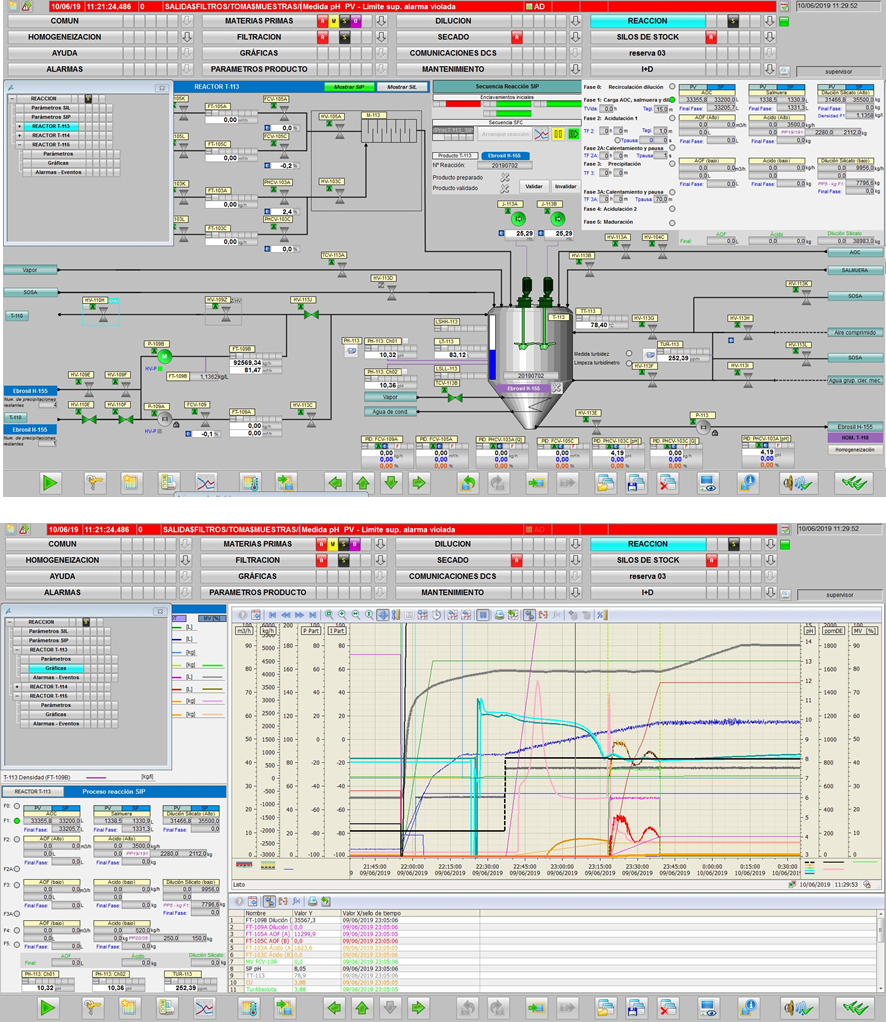
Task: Expand REACTOR T-114 node in trend screen tree
Action: click(x=18, y=686)
